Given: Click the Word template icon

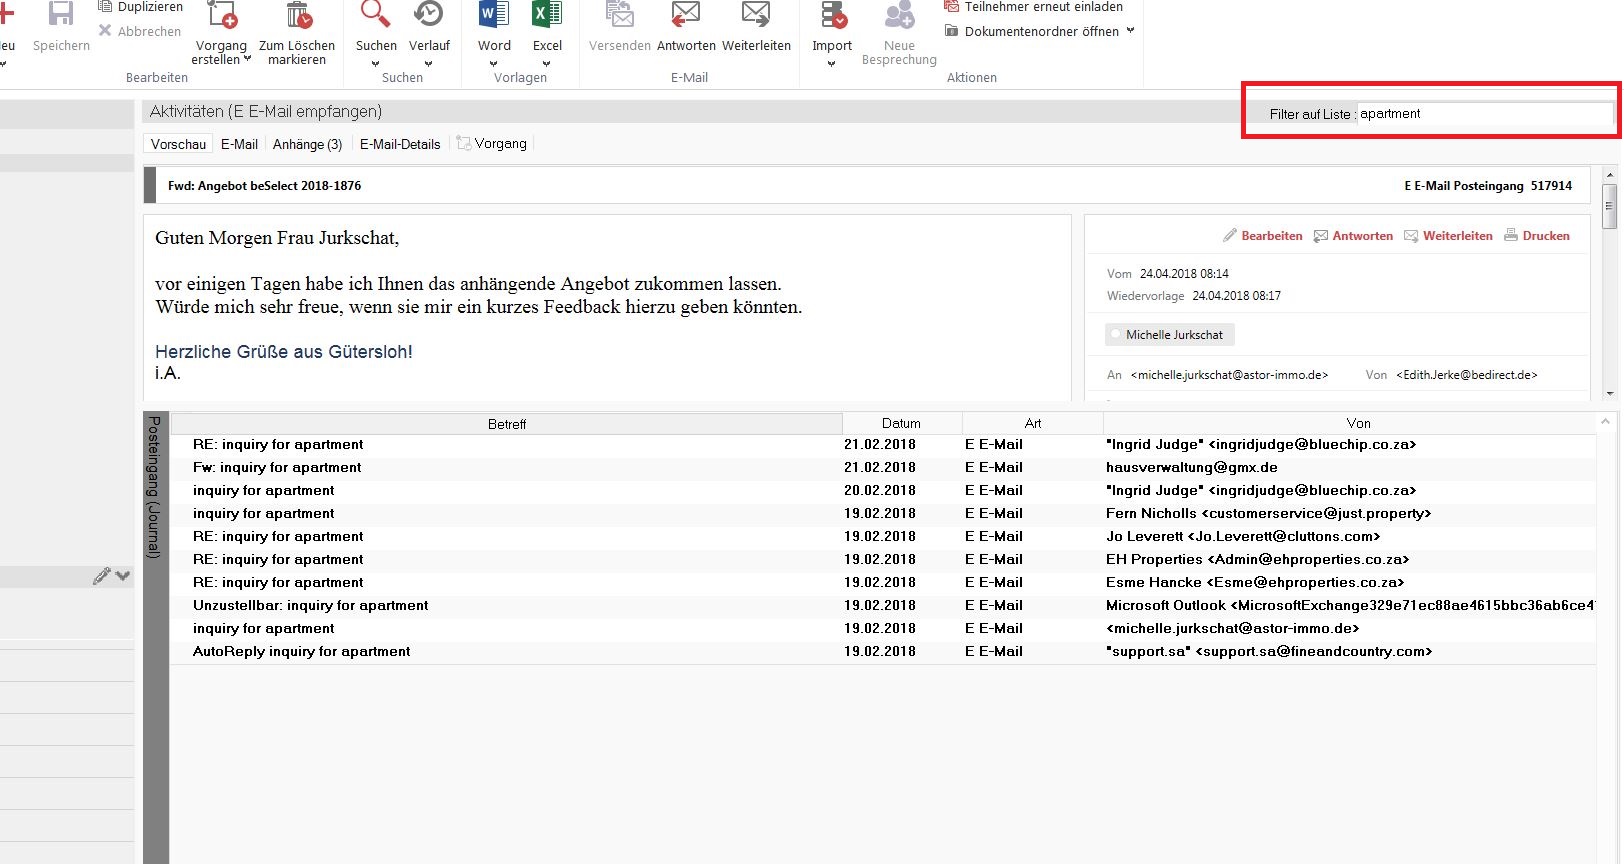Looking at the screenshot, I should pyautogui.click(x=494, y=16).
